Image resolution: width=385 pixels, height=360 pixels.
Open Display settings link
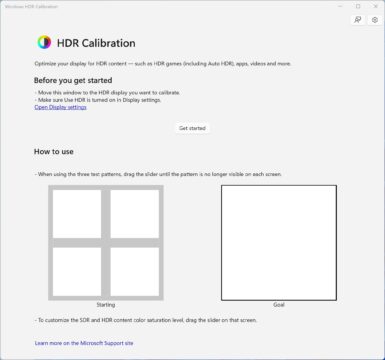pyautogui.click(x=60, y=107)
